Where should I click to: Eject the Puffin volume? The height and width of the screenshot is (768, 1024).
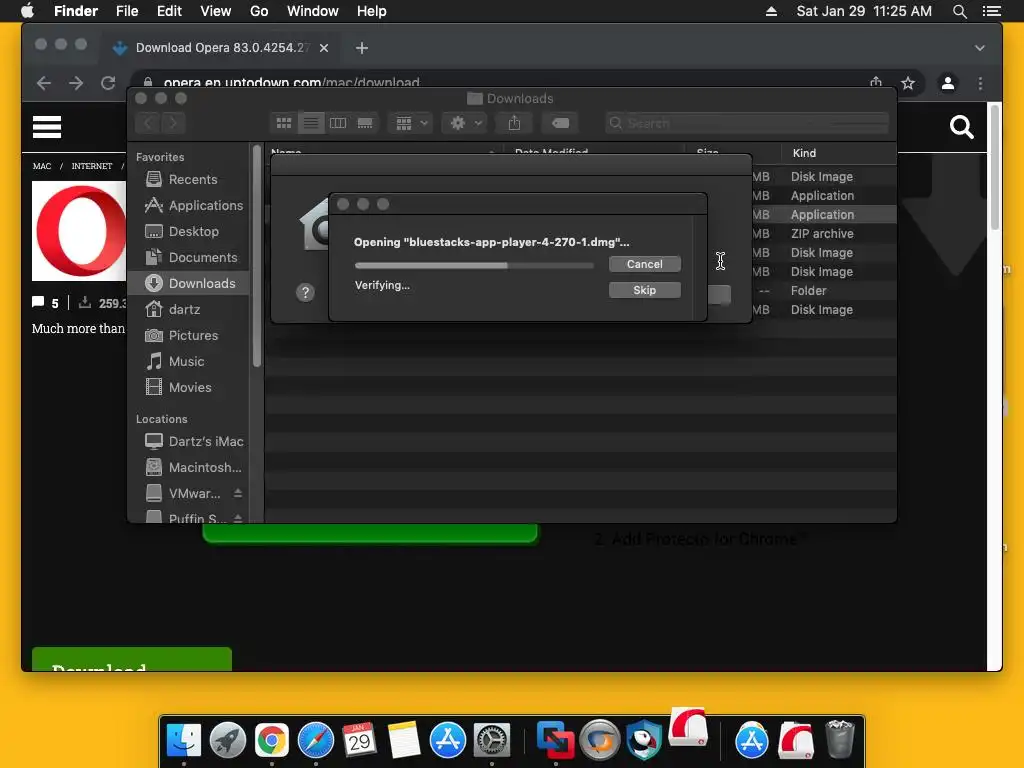(x=238, y=519)
